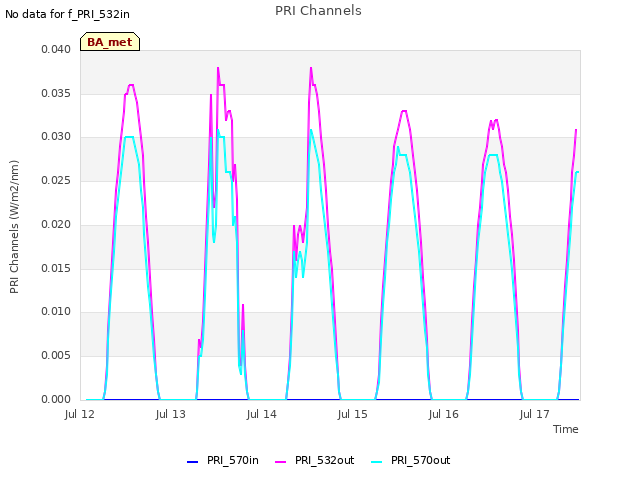Click the 'Time' x-axis label
Image resolution: width=640 pixels, height=480 pixels.
[x=566, y=429]
